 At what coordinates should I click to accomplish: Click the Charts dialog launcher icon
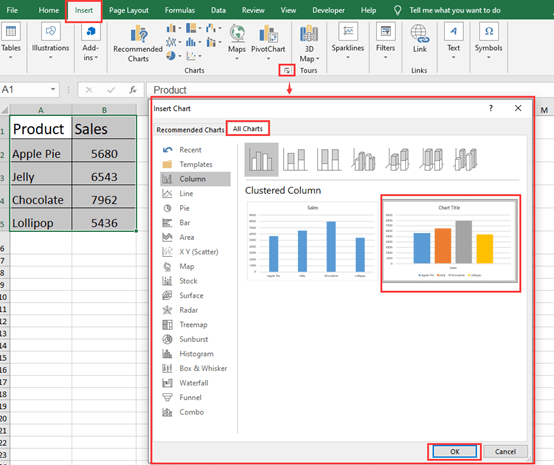(x=287, y=70)
